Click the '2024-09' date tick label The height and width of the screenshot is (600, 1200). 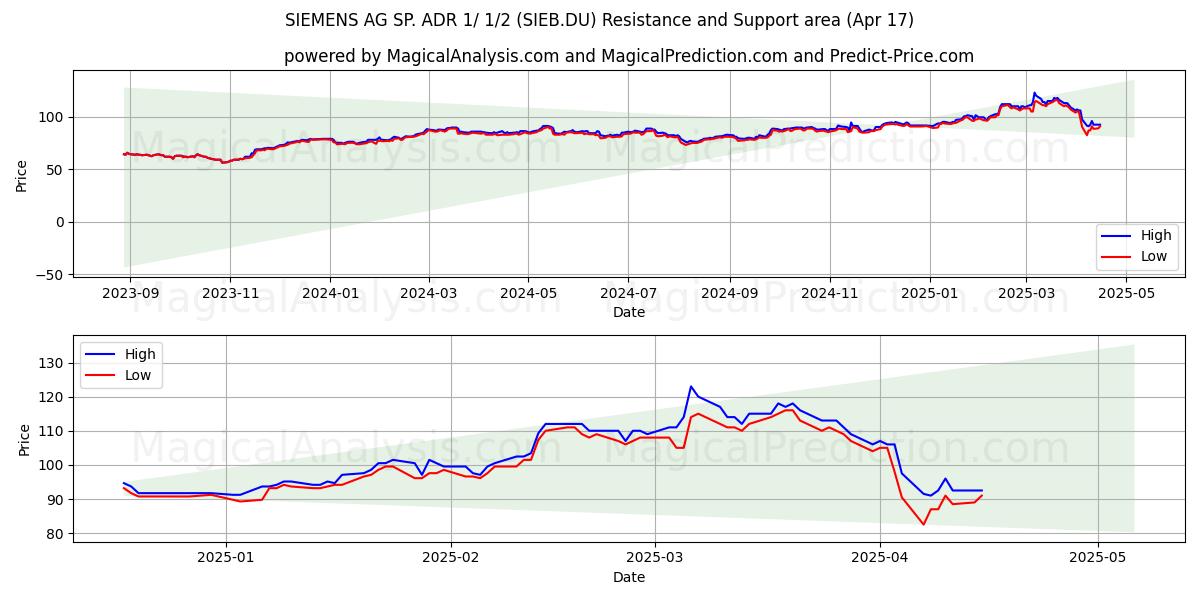point(729,294)
